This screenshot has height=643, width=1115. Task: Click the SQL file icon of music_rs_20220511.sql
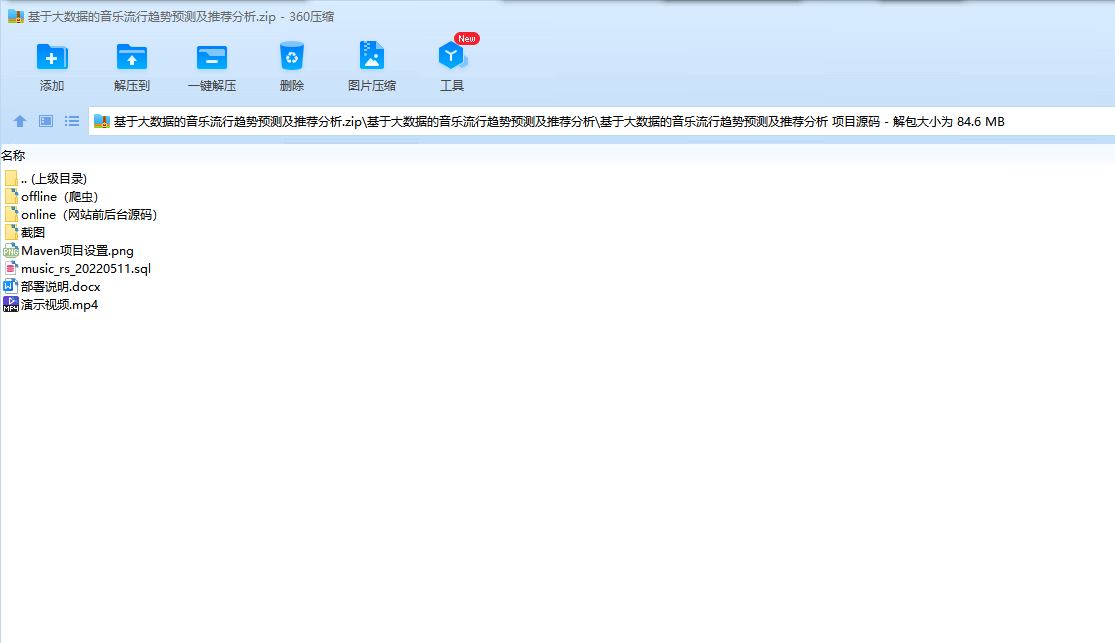(x=11, y=268)
